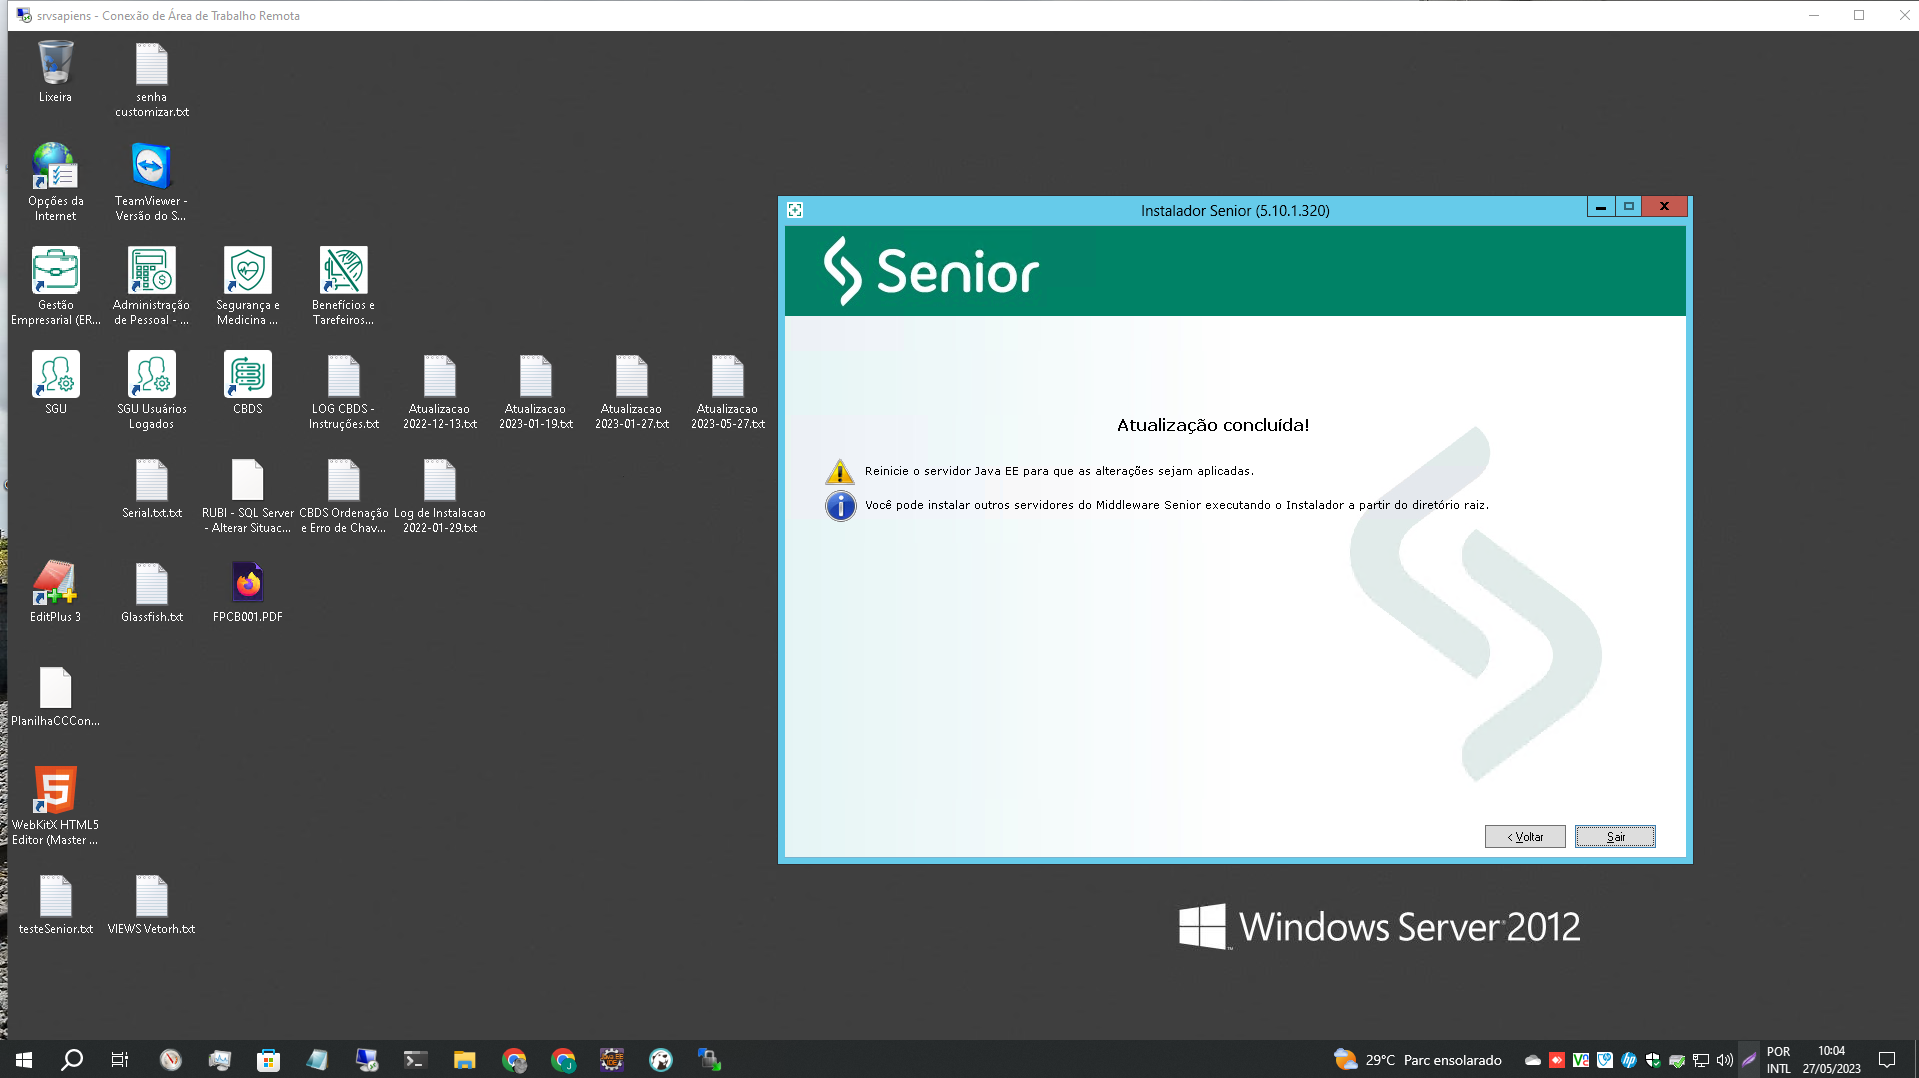The image size is (1919, 1078).
Task: Select the VIEWS Vetorh.txt desktop file
Action: pyautogui.click(x=152, y=905)
